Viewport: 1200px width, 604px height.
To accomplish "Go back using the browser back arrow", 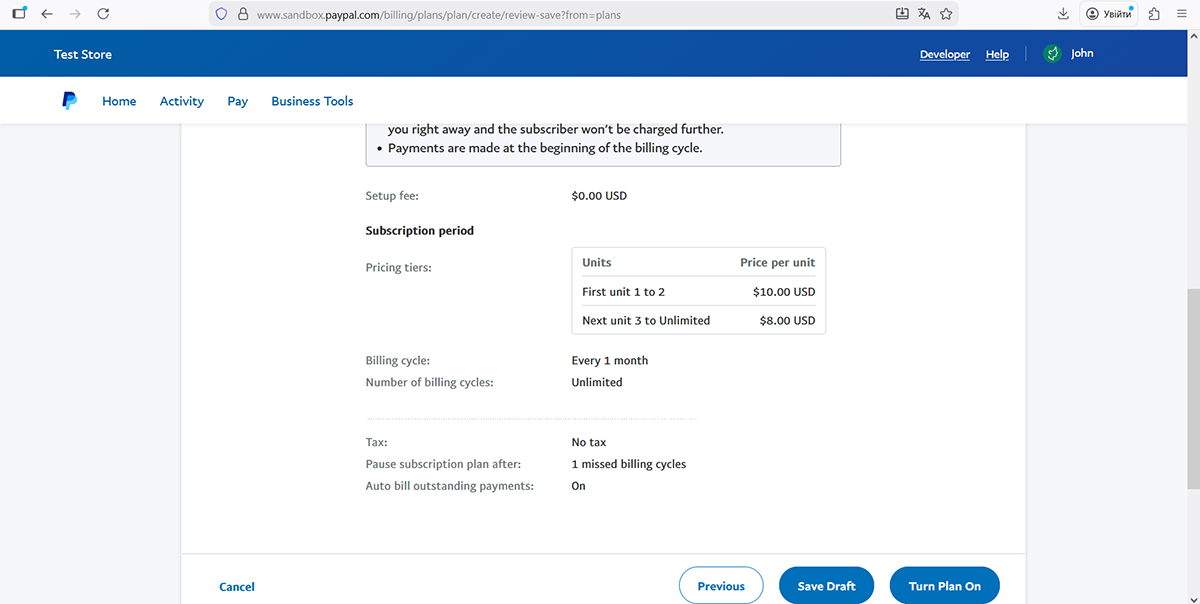I will [46, 14].
